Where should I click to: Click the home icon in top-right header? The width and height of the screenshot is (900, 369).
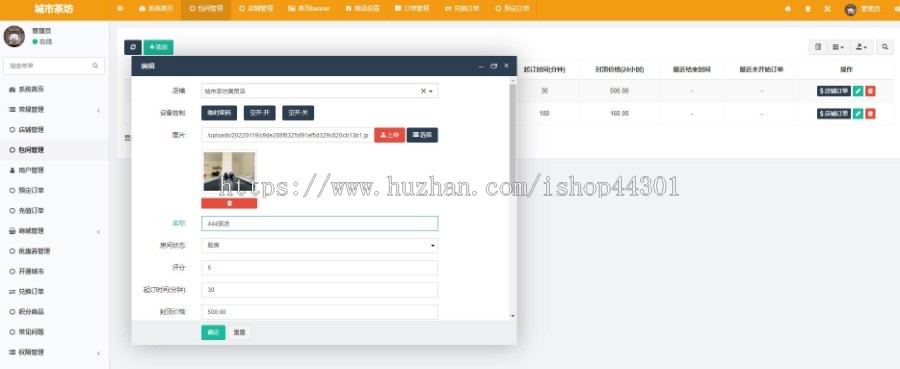coord(788,9)
